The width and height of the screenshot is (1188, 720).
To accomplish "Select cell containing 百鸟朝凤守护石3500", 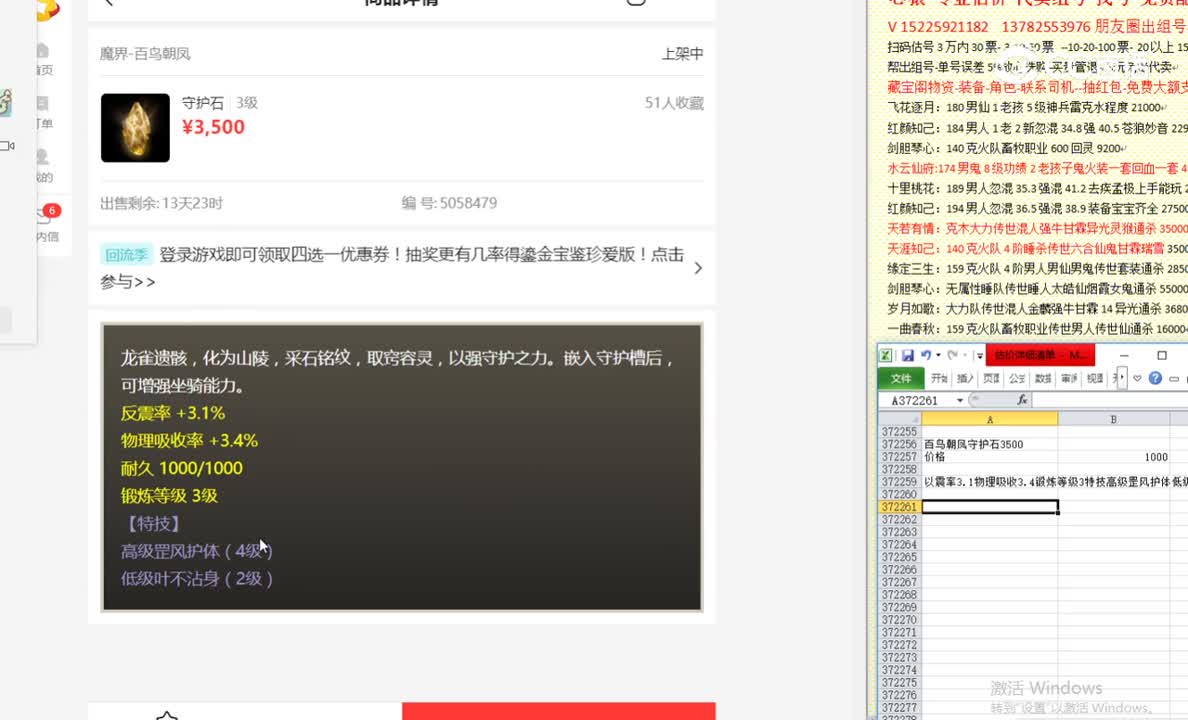I will pyautogui.click(x=989, y=444).
